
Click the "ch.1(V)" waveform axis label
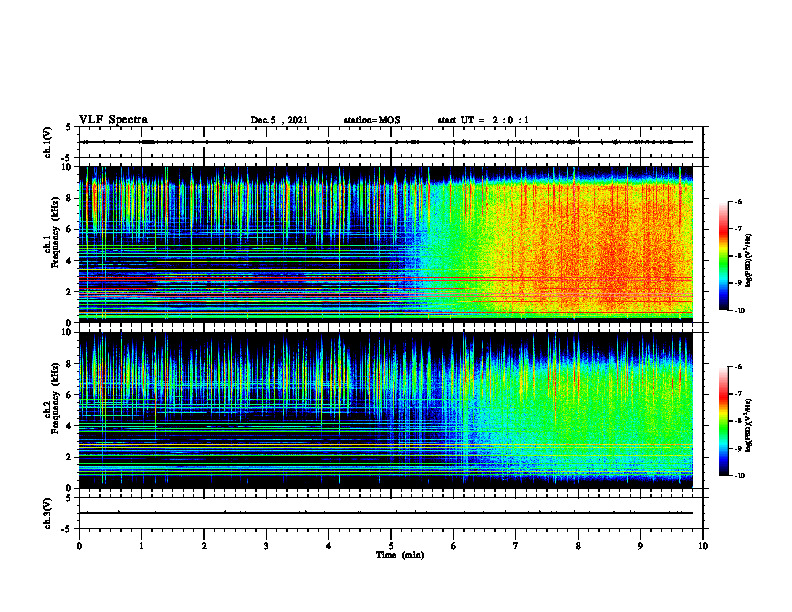point(48,142)
